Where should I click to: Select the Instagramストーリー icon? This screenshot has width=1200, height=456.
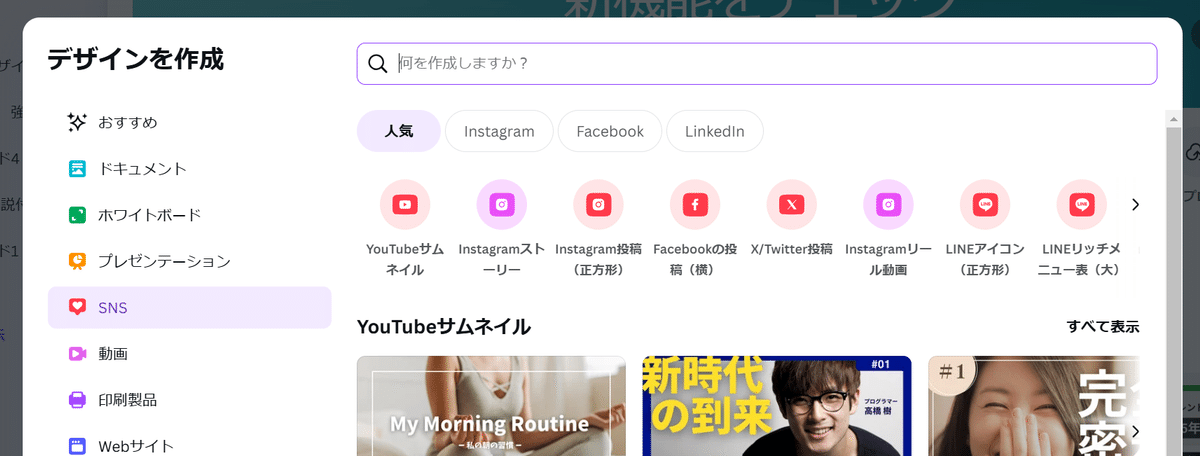point(502,205)
